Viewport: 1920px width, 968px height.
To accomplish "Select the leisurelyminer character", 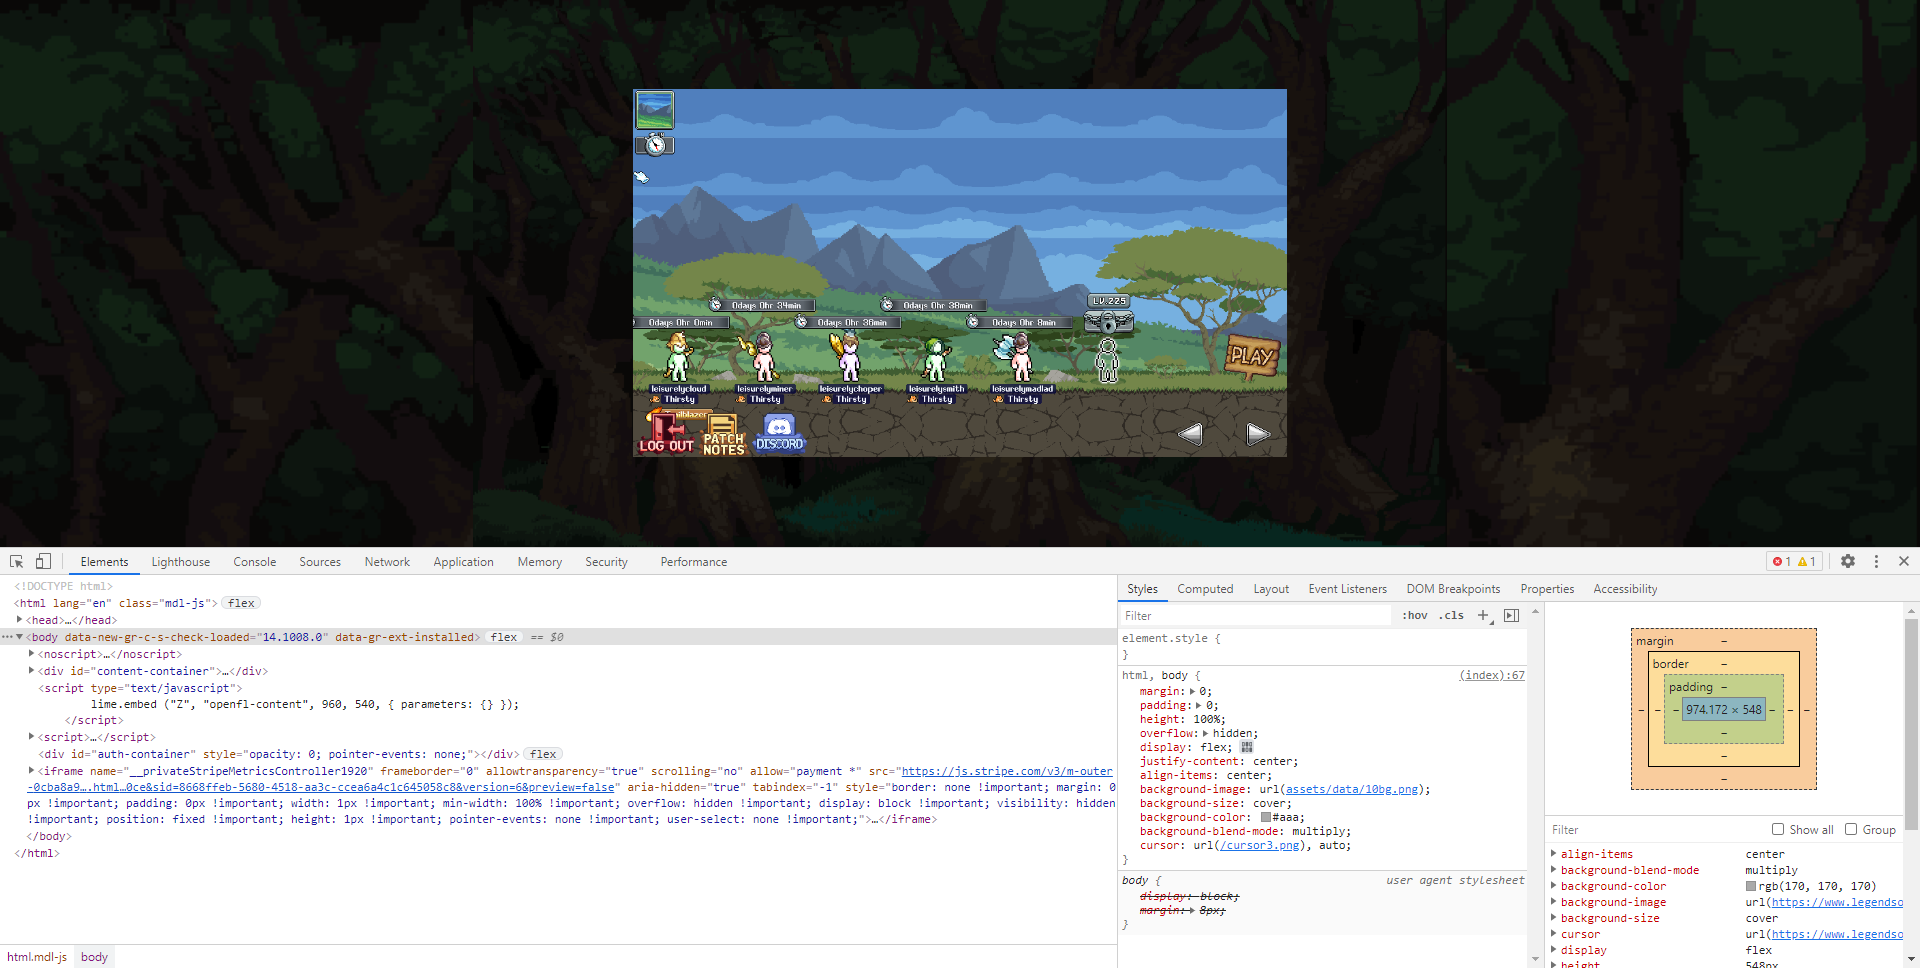I will [x=763, y=357].
